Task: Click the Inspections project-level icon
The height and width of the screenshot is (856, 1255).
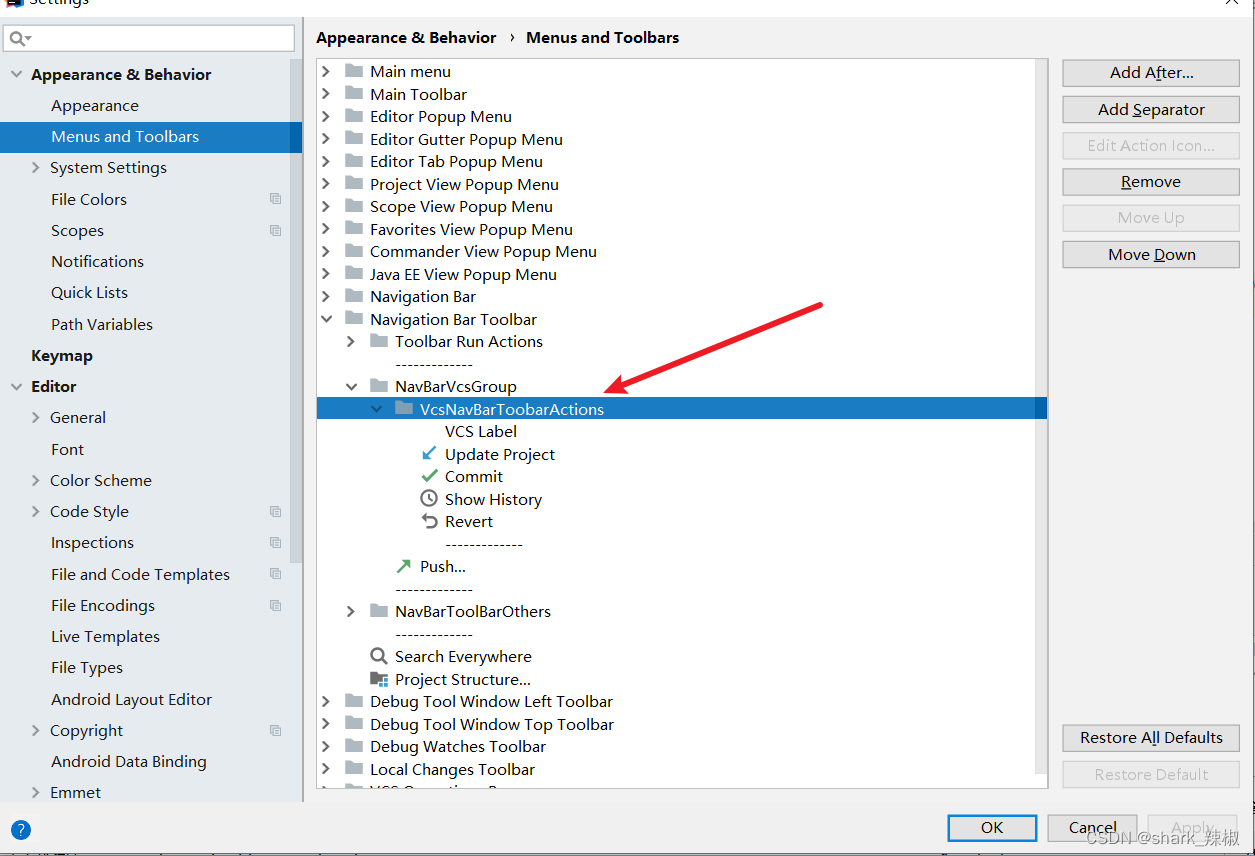Action: (x=275, y=542)
